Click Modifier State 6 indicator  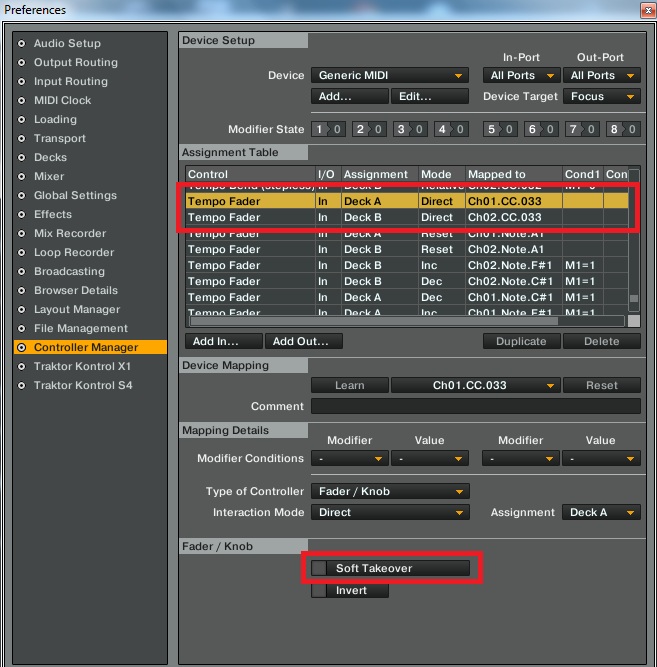541,129
